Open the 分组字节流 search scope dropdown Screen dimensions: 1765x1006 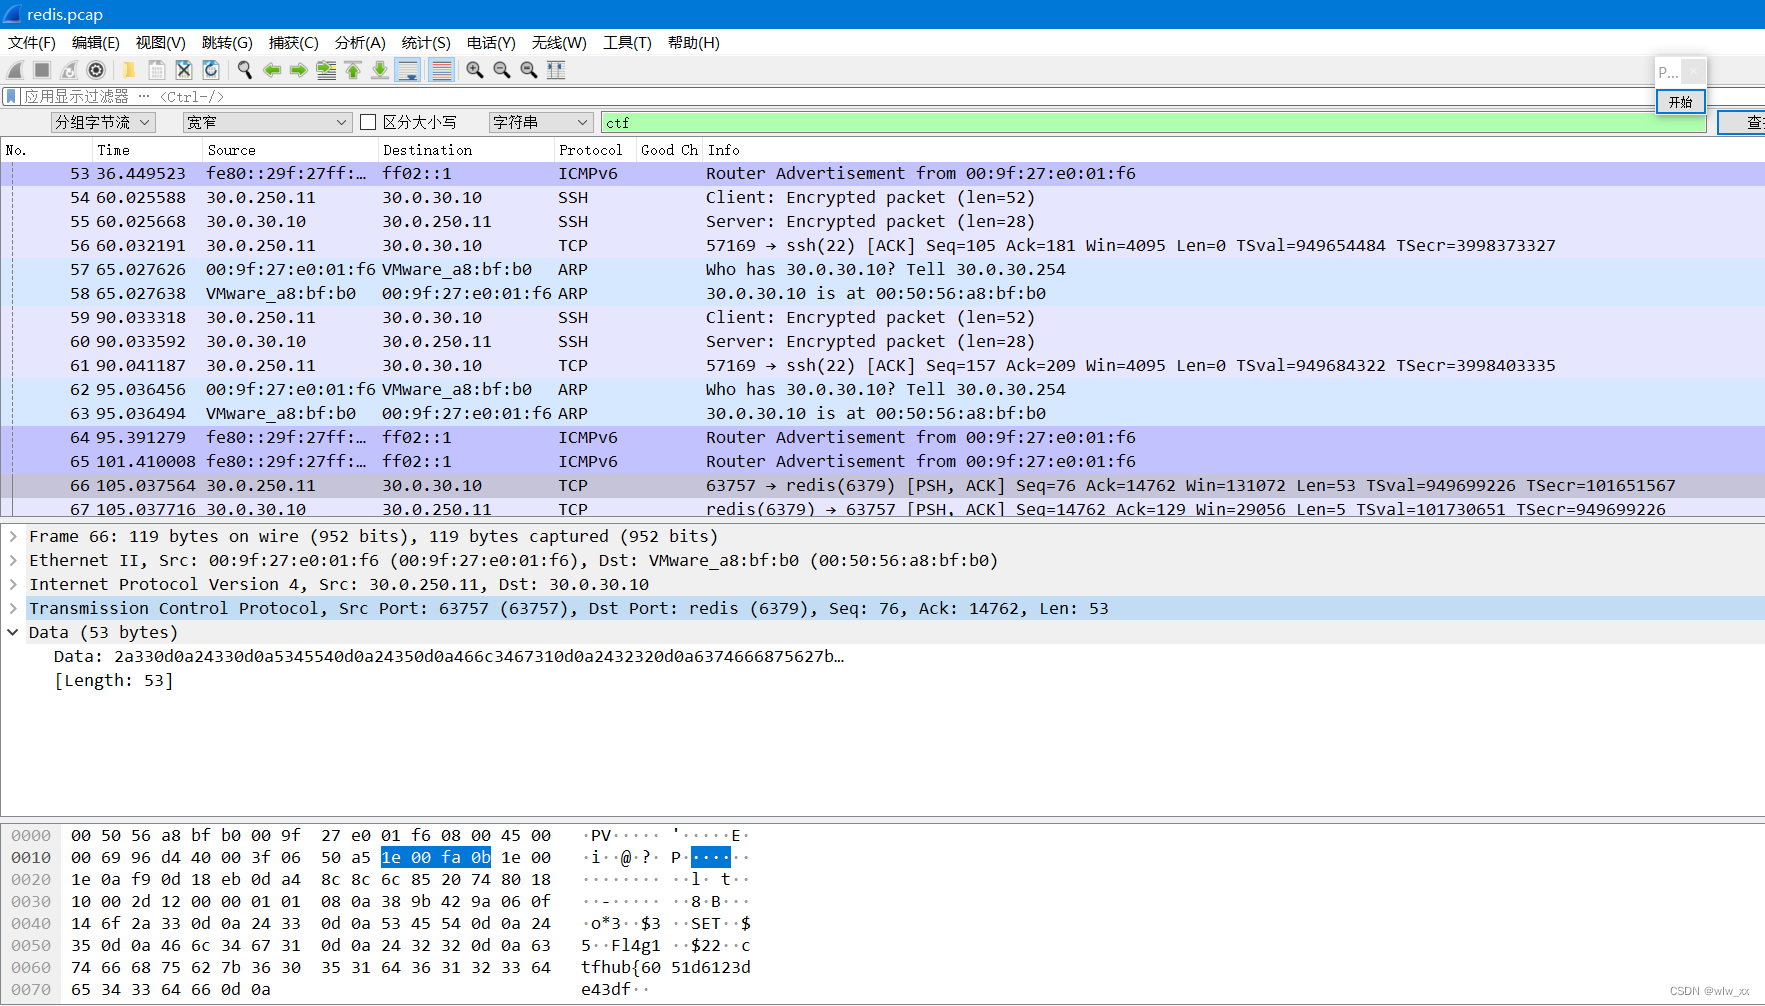click(103, 122)
